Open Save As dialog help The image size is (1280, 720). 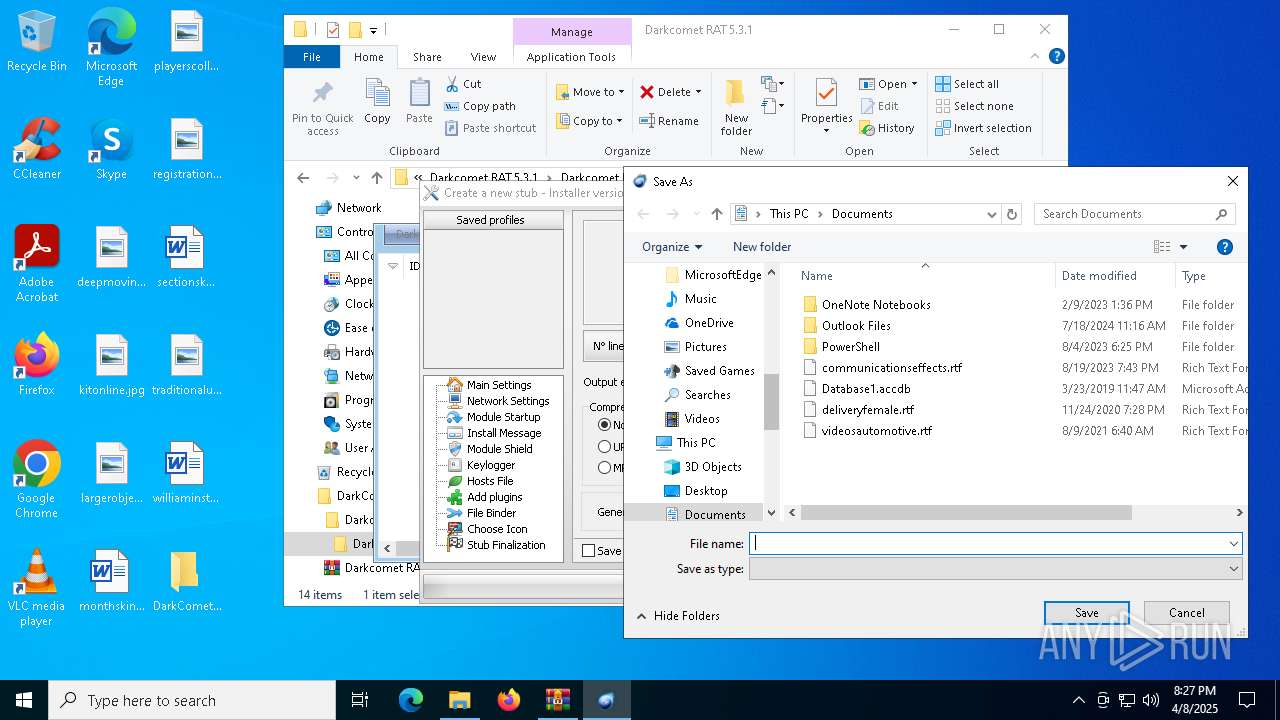click(x=1224, y=247)
